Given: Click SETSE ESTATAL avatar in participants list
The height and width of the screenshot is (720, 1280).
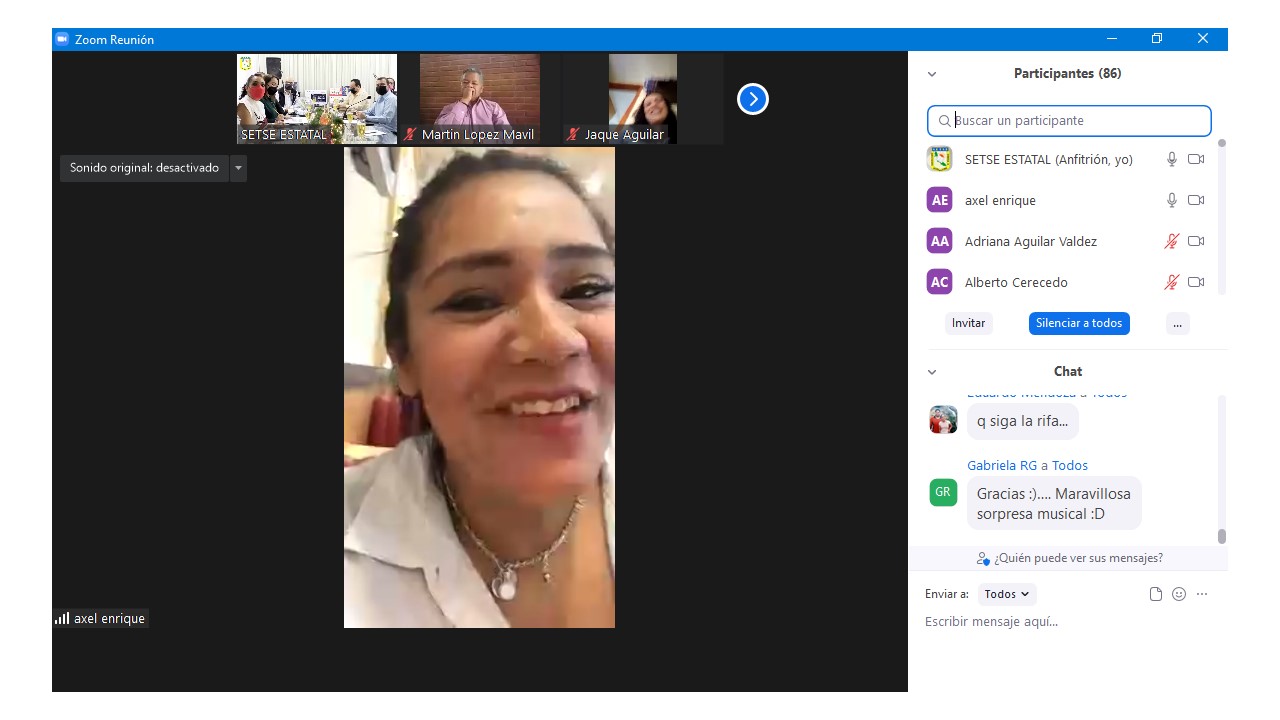Looking at the screenshot, I should (x=939, y=159).
